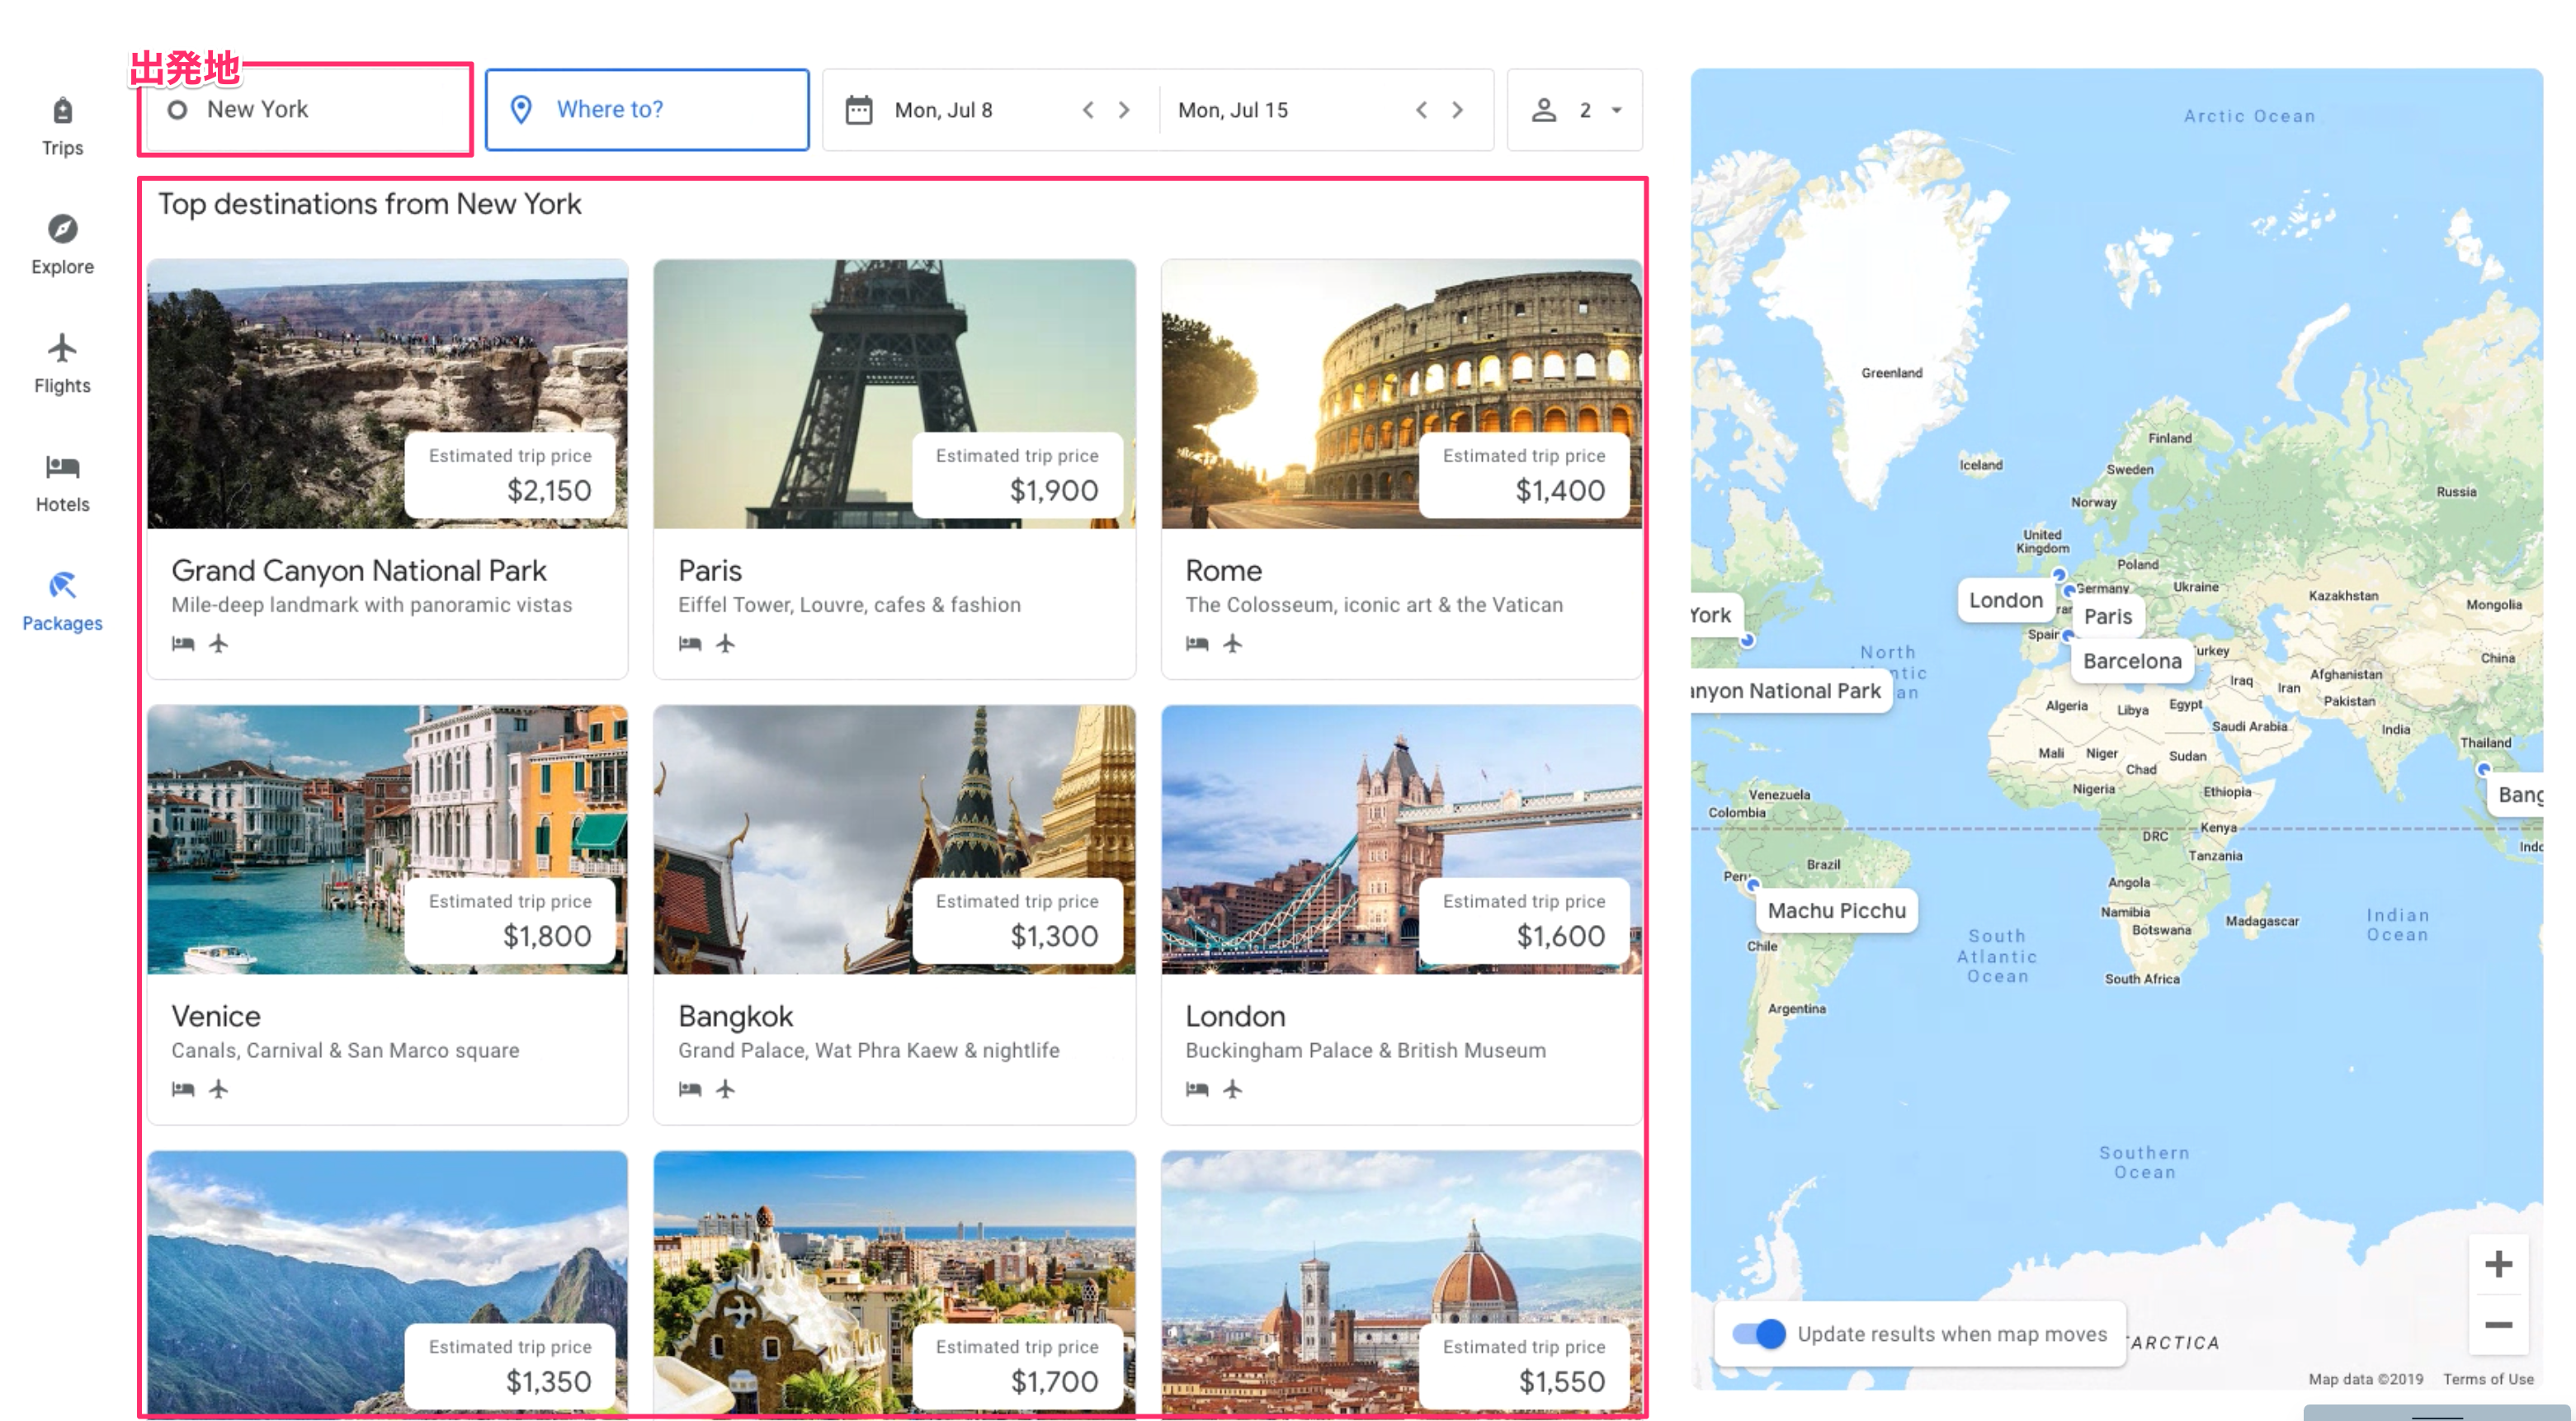Click flight icon on Rome card
Viewport: 2576px width, 1421px height.
coord(1233,644)
